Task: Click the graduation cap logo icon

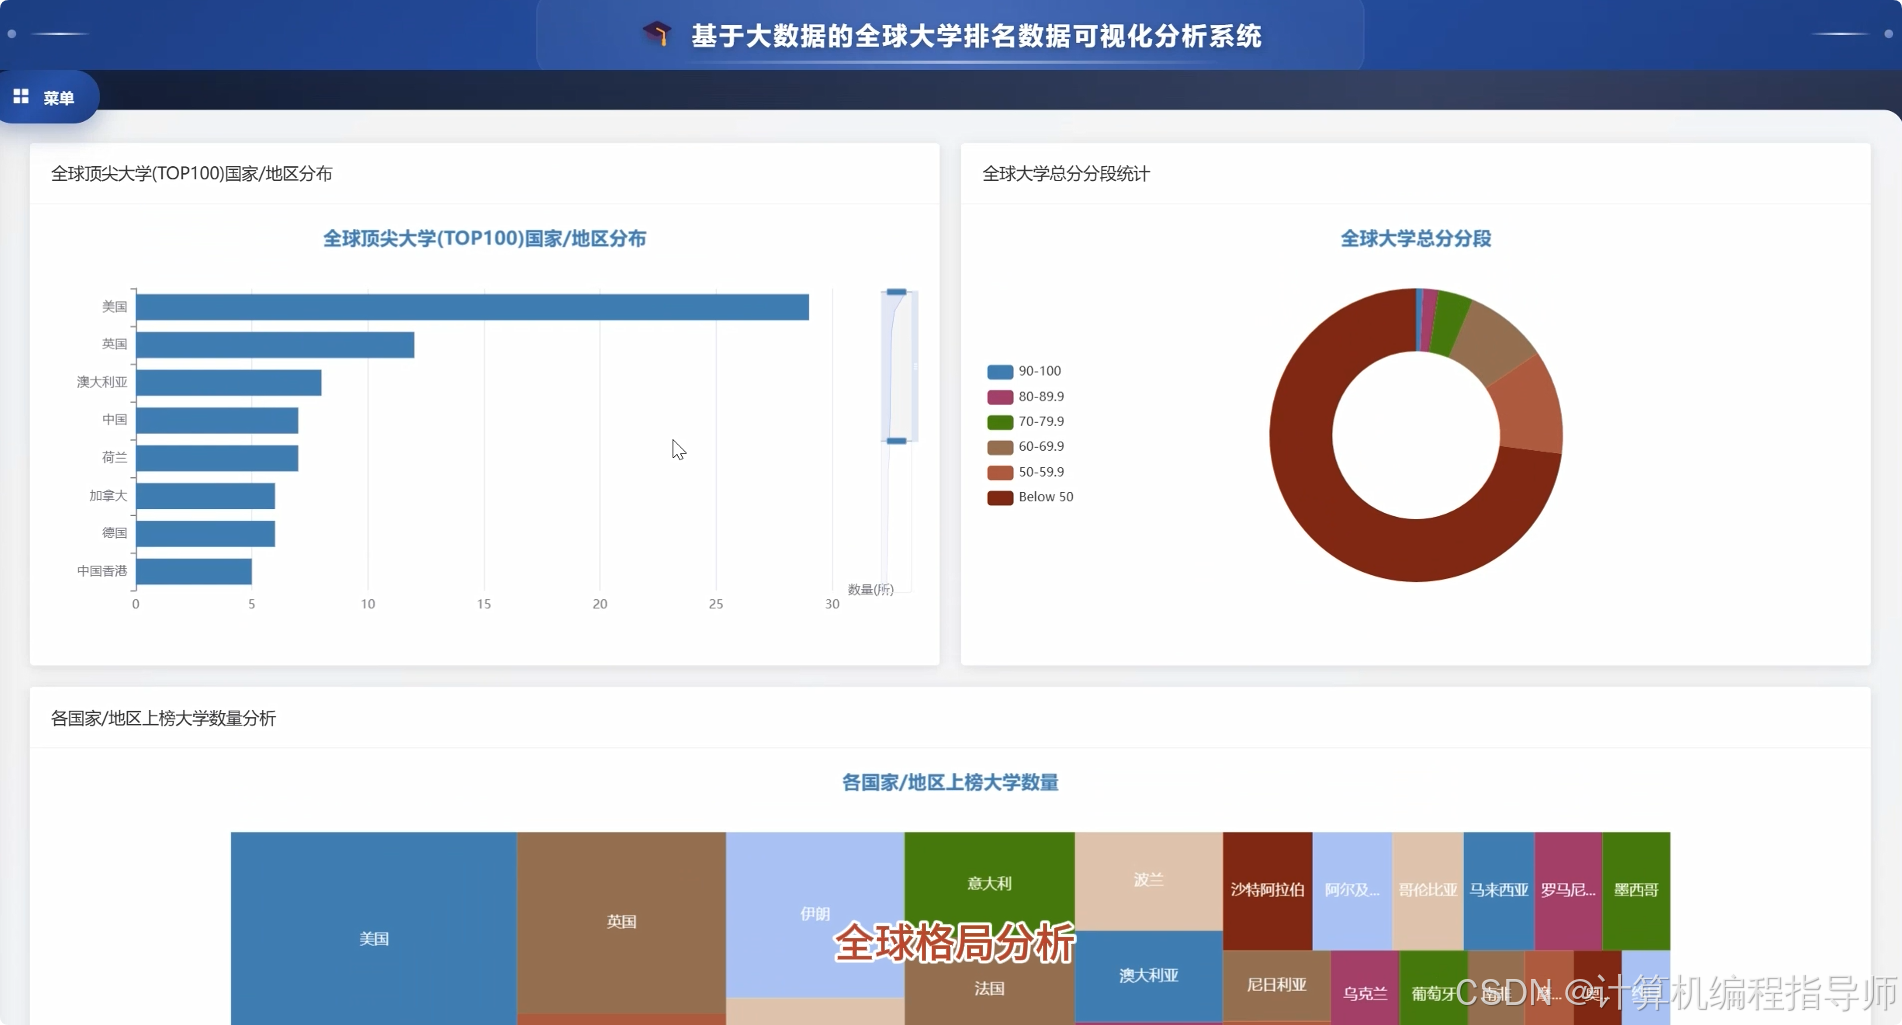Action: pos(656,34)
